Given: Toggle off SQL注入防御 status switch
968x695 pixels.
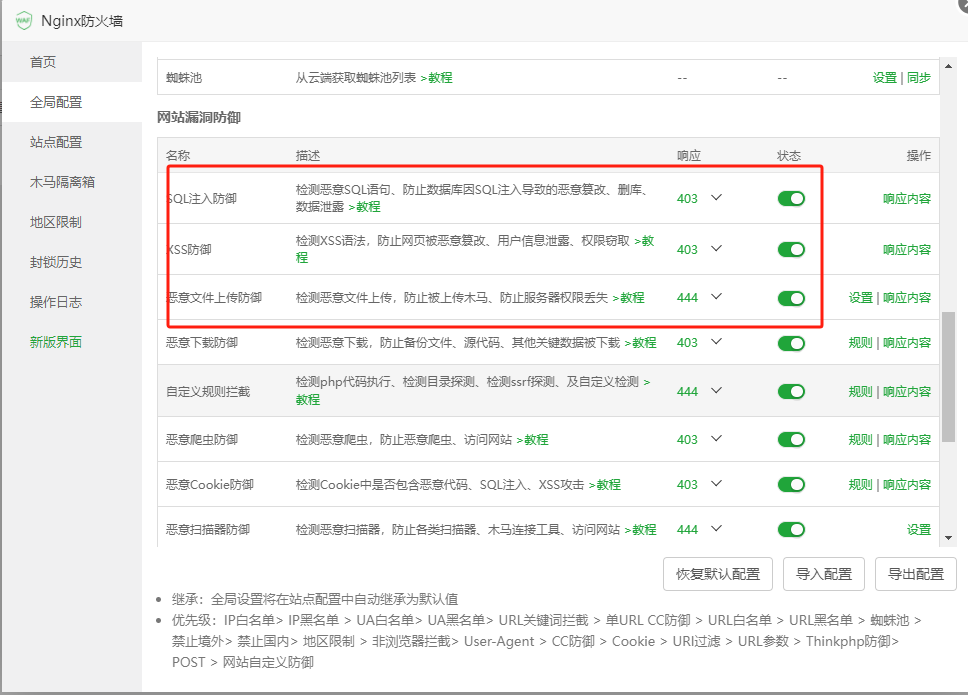Looking at the screenshot, I should click(791, 198).
